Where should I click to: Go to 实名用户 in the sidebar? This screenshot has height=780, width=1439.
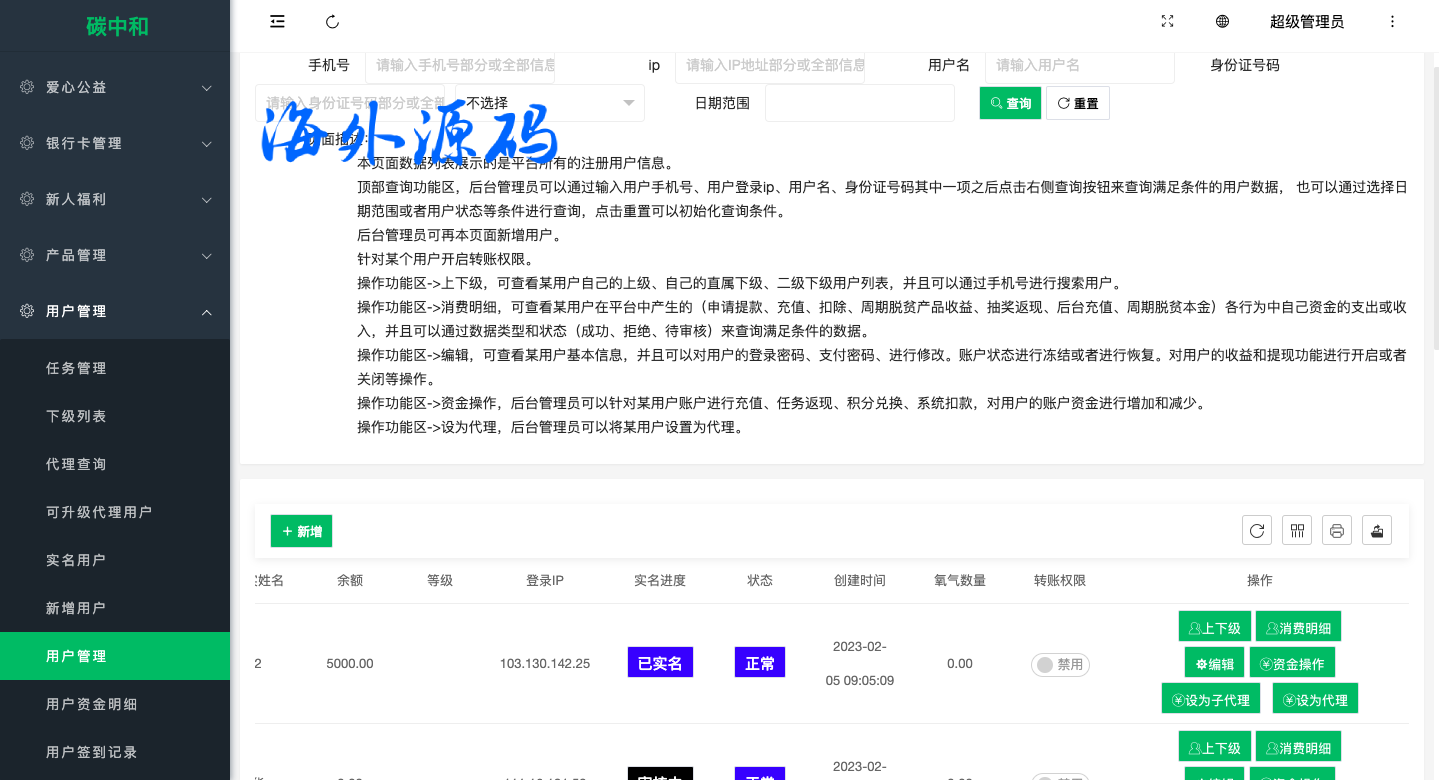point(76,560)
